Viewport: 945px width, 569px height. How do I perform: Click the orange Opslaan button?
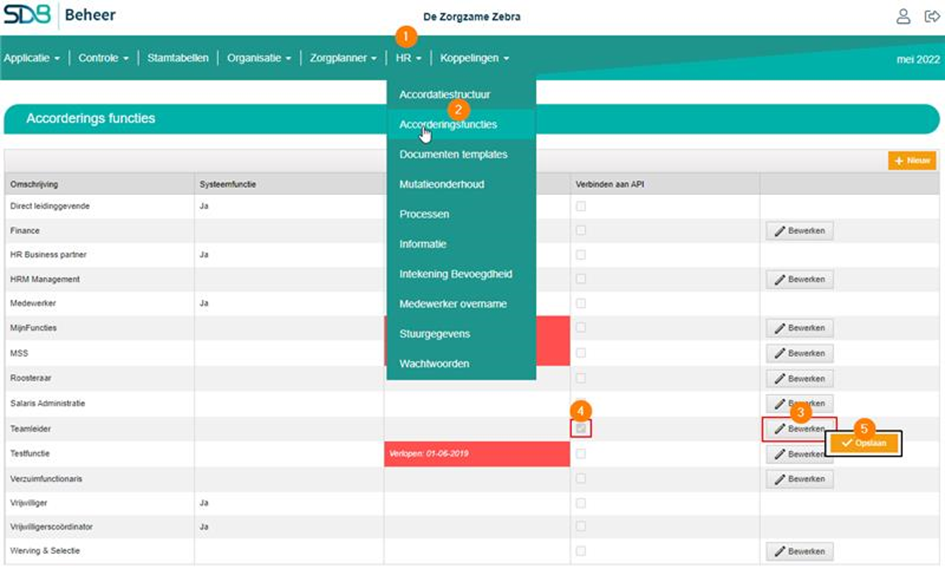click(864, 443)
